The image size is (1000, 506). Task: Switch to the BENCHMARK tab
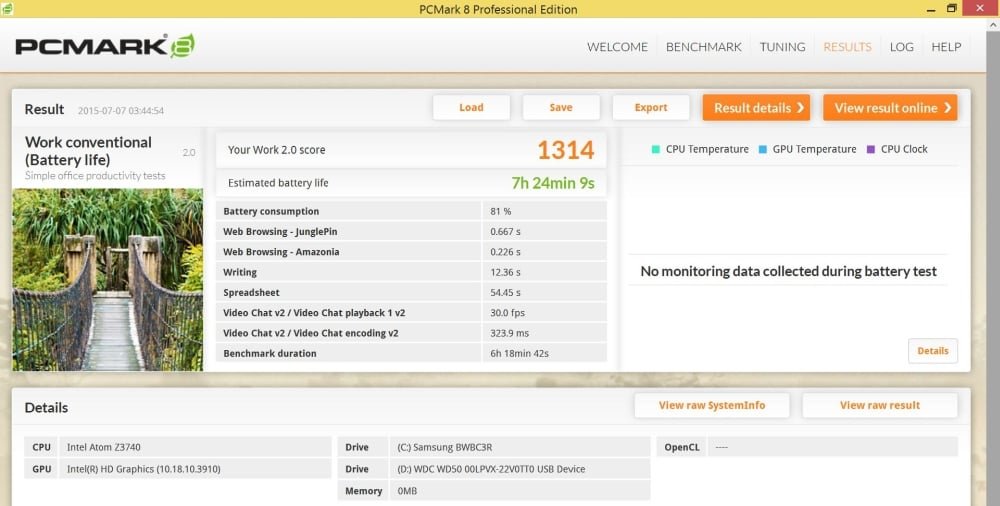703,47
